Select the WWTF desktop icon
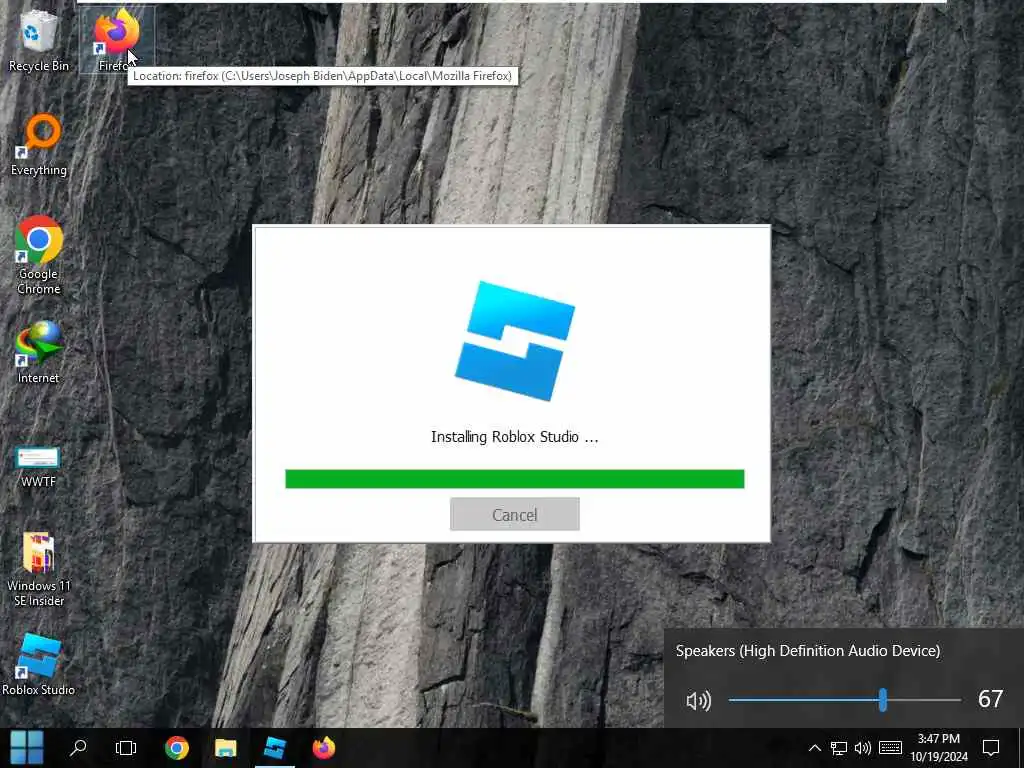The height and width of the screenshot is (768, 1024). pyautogui.click(x=39, y=467)
